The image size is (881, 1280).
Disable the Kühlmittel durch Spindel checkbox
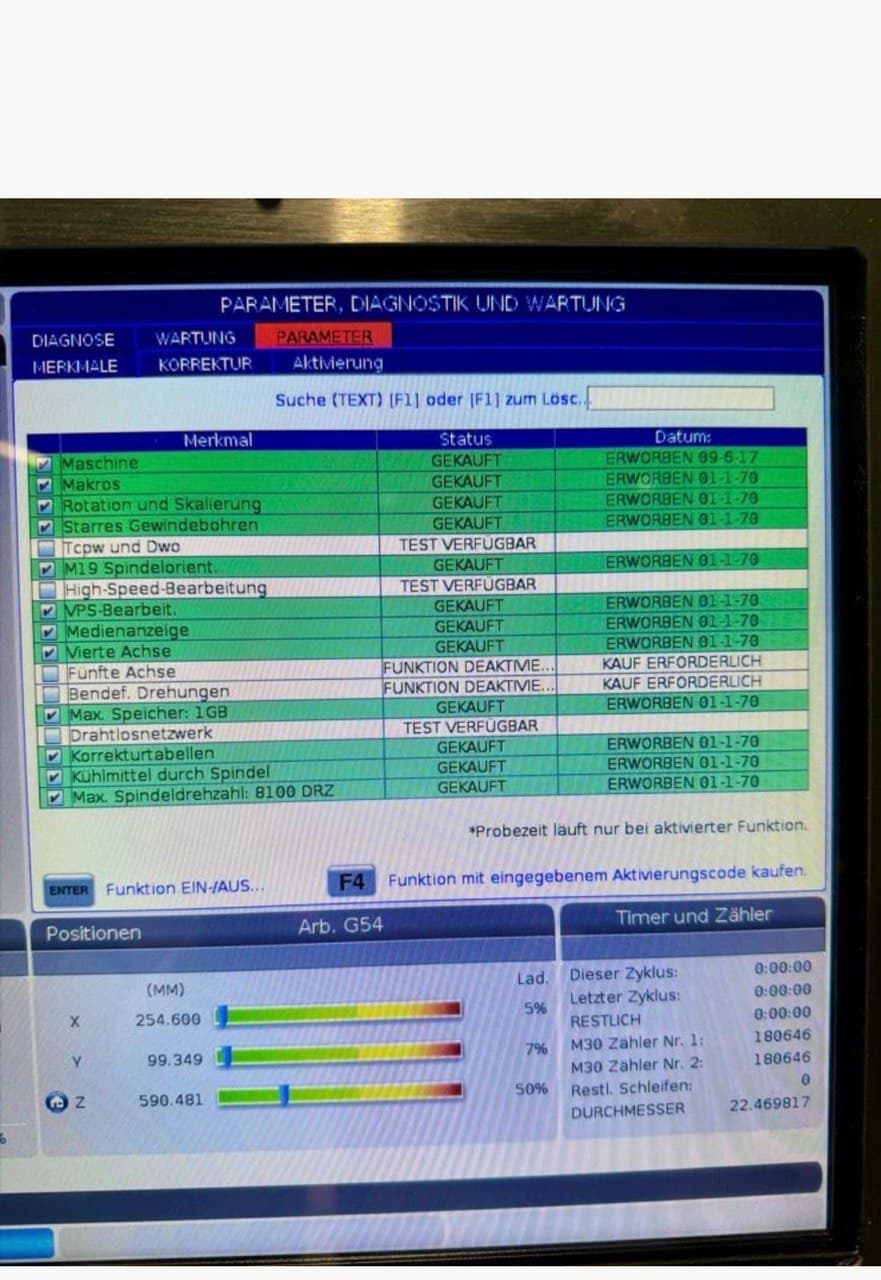click(55, 776)
